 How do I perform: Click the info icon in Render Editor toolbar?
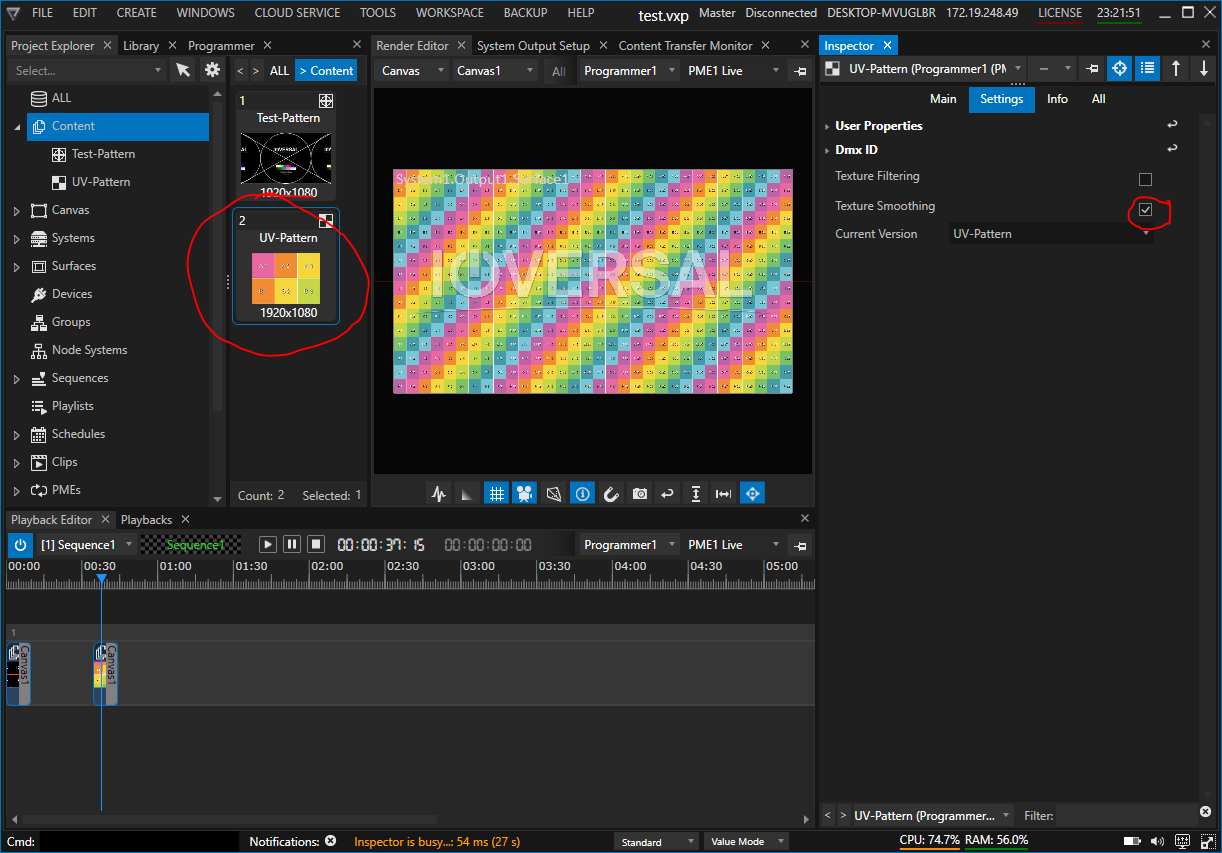coord(582,493)
